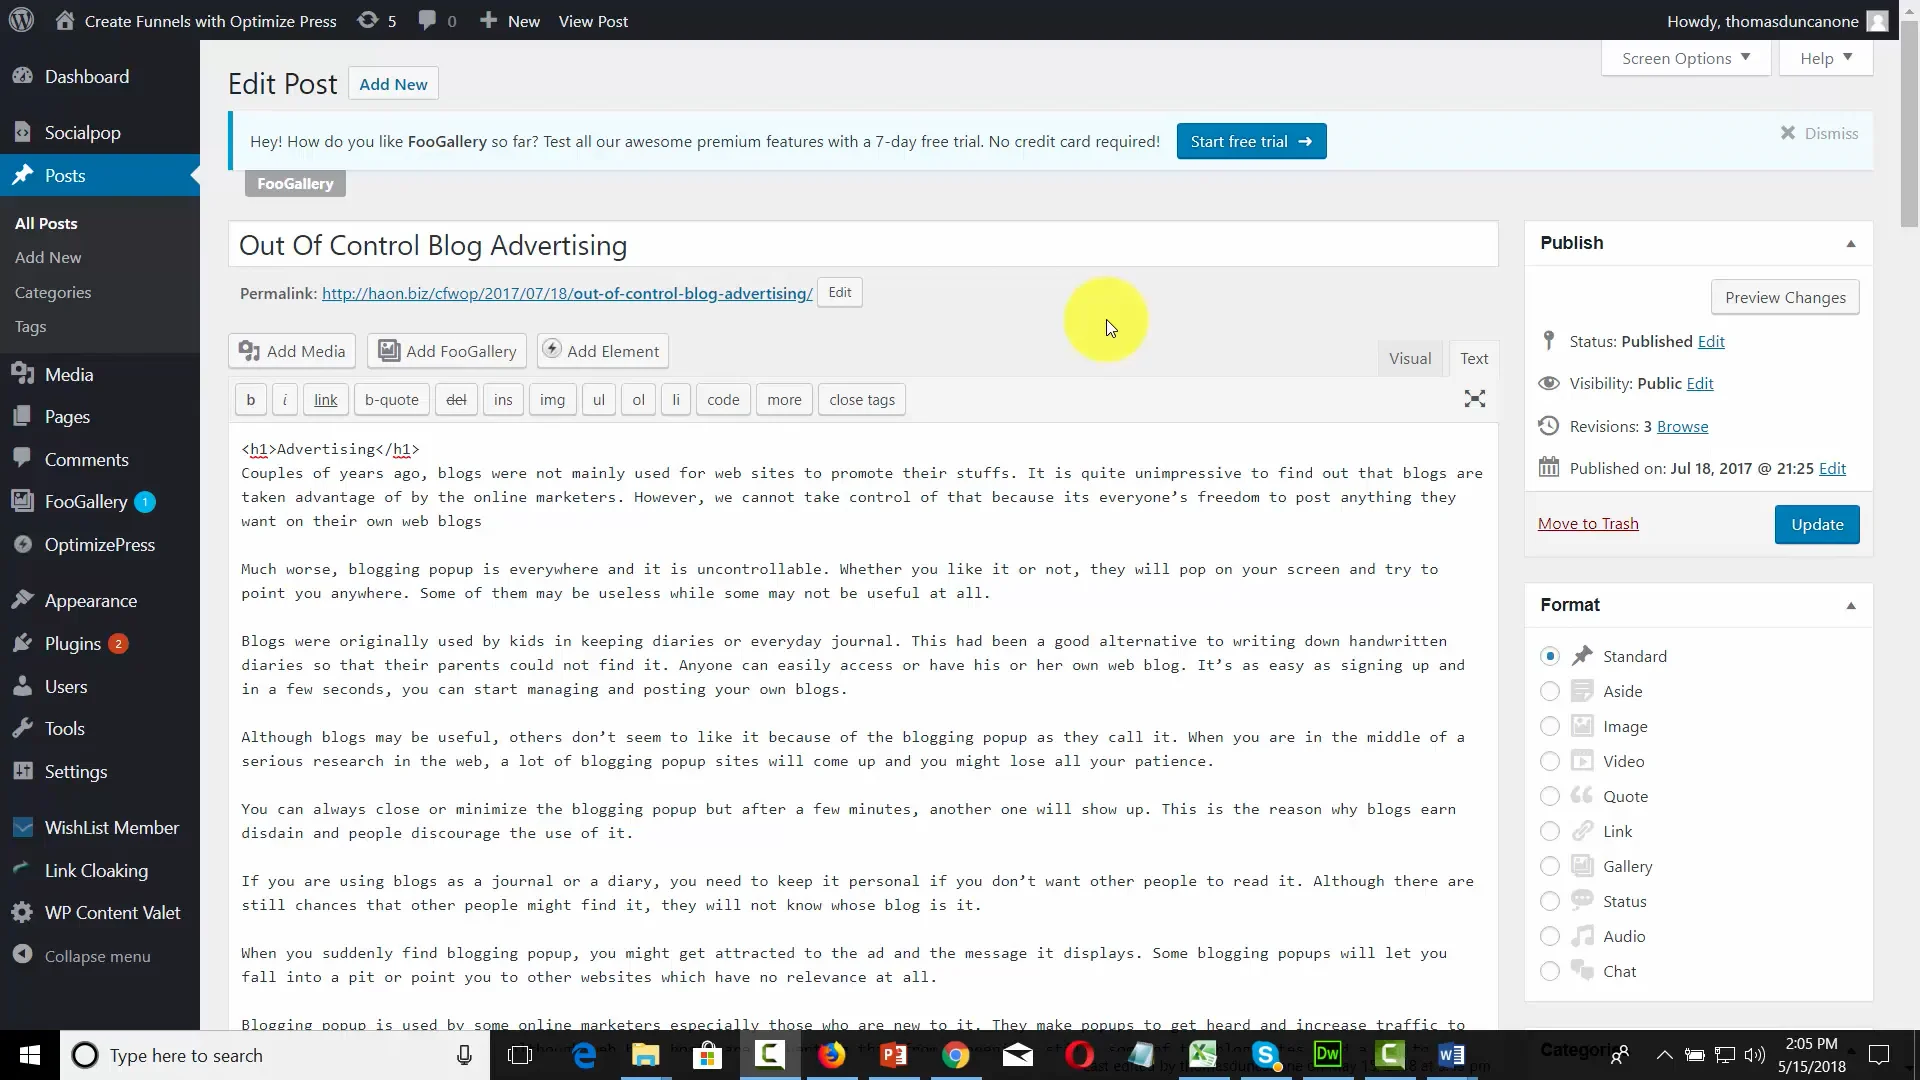Click the Add FooGallery button
1920x1080 pixels.
click(x=448, y=351)
